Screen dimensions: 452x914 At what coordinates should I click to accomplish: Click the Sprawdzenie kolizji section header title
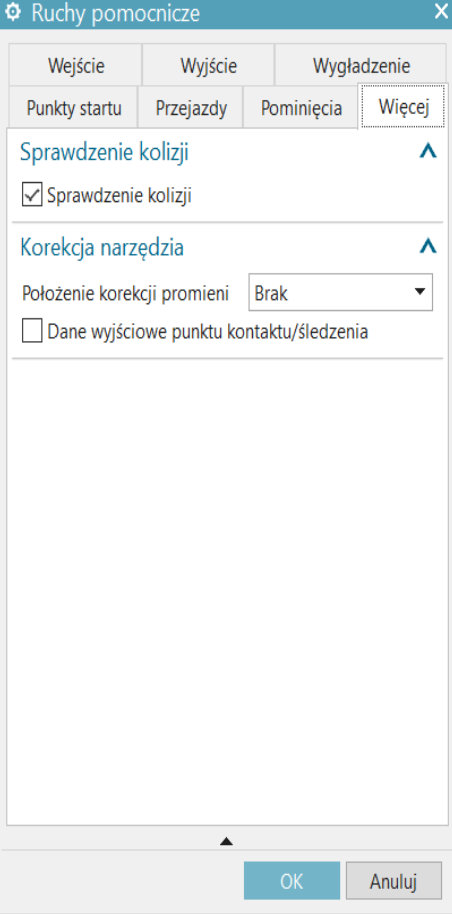coord(104,152)
